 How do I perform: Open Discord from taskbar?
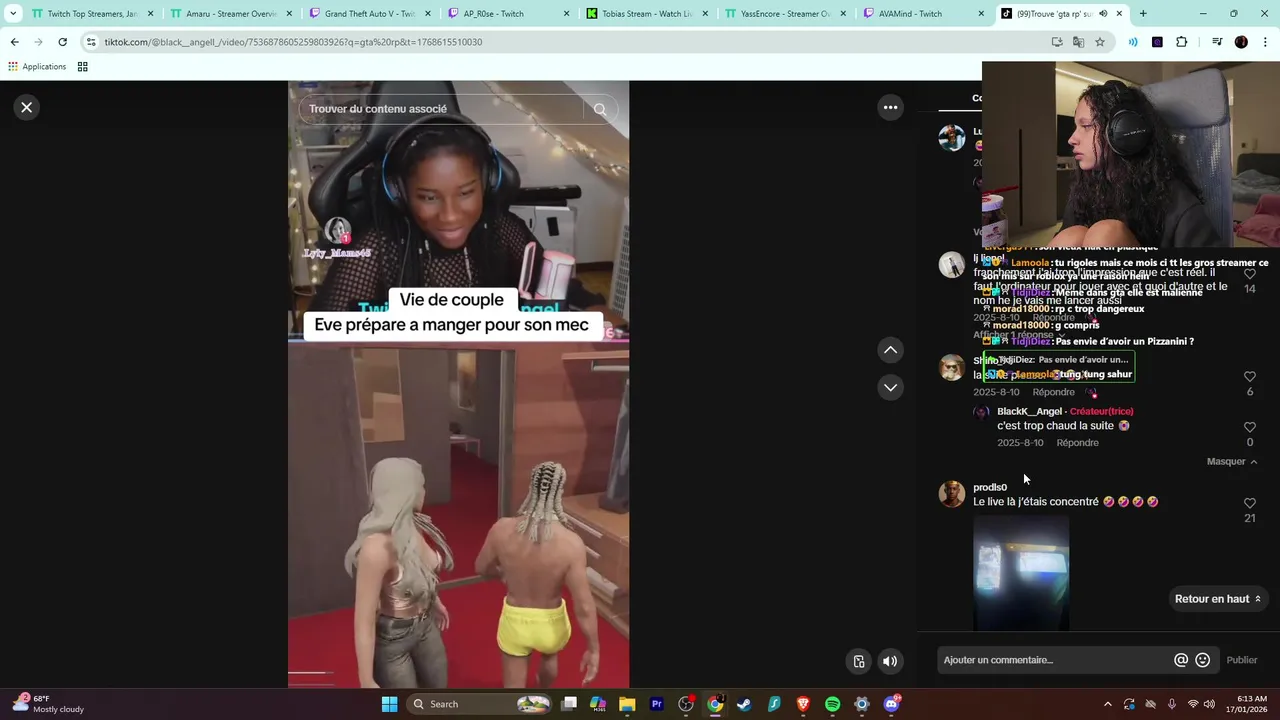point(891,704)
